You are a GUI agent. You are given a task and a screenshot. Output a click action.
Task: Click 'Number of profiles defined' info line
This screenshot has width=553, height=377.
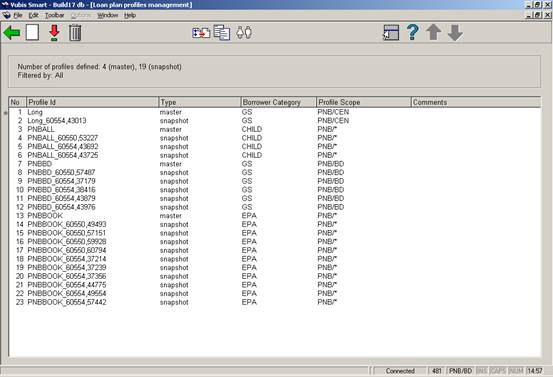[x=99, y=67]
